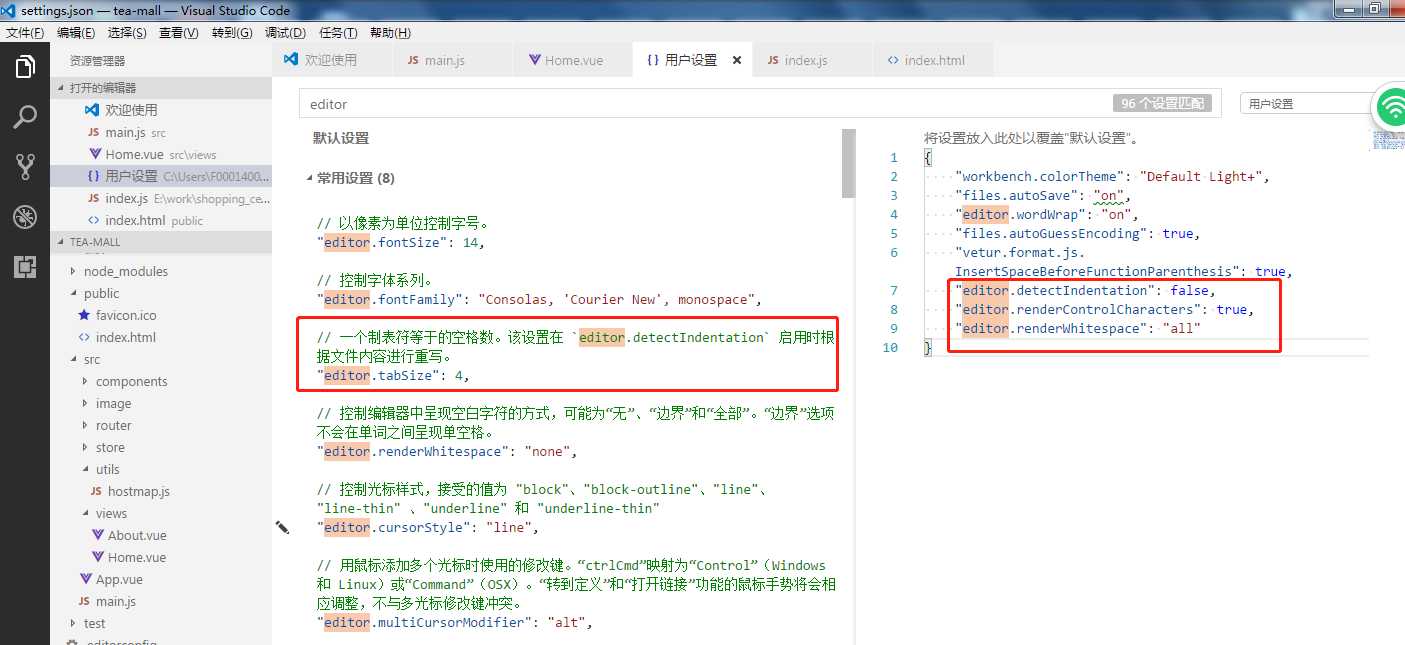Open the Explorer view in activity bar

click(25, 67)
